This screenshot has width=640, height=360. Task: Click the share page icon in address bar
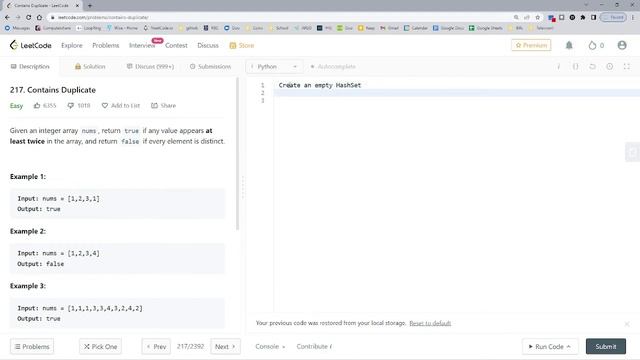(x=527, y=17)
